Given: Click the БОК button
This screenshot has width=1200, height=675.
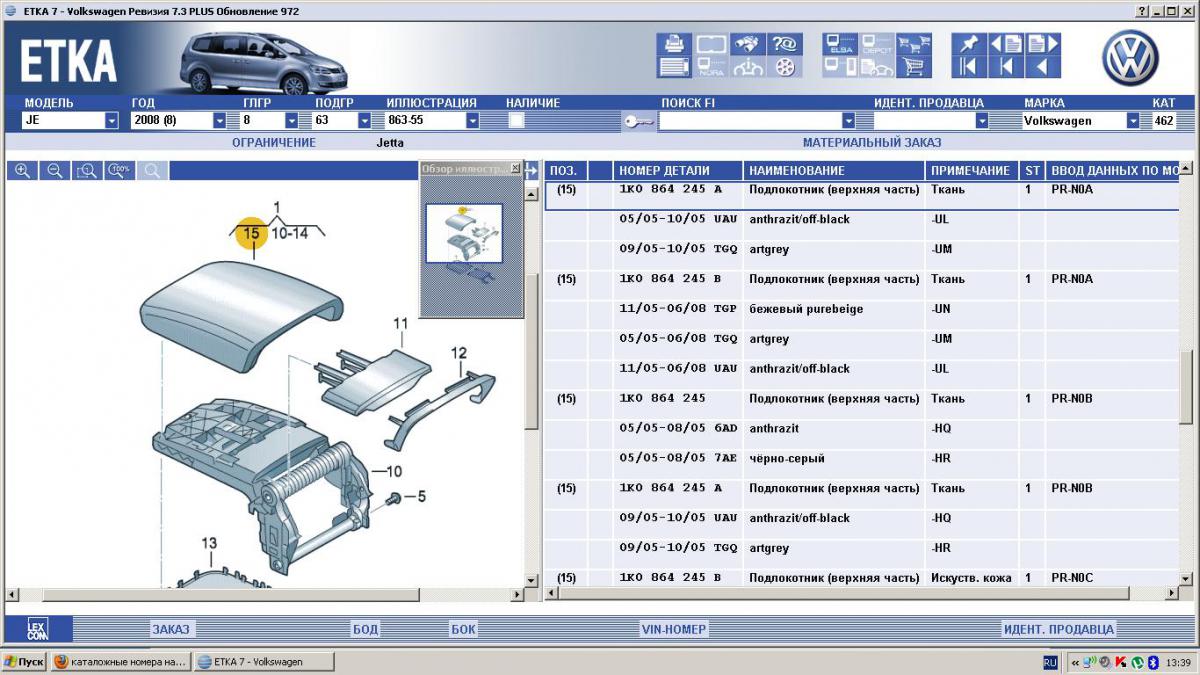Looking at the screenshot, I should tap(463, 629).
